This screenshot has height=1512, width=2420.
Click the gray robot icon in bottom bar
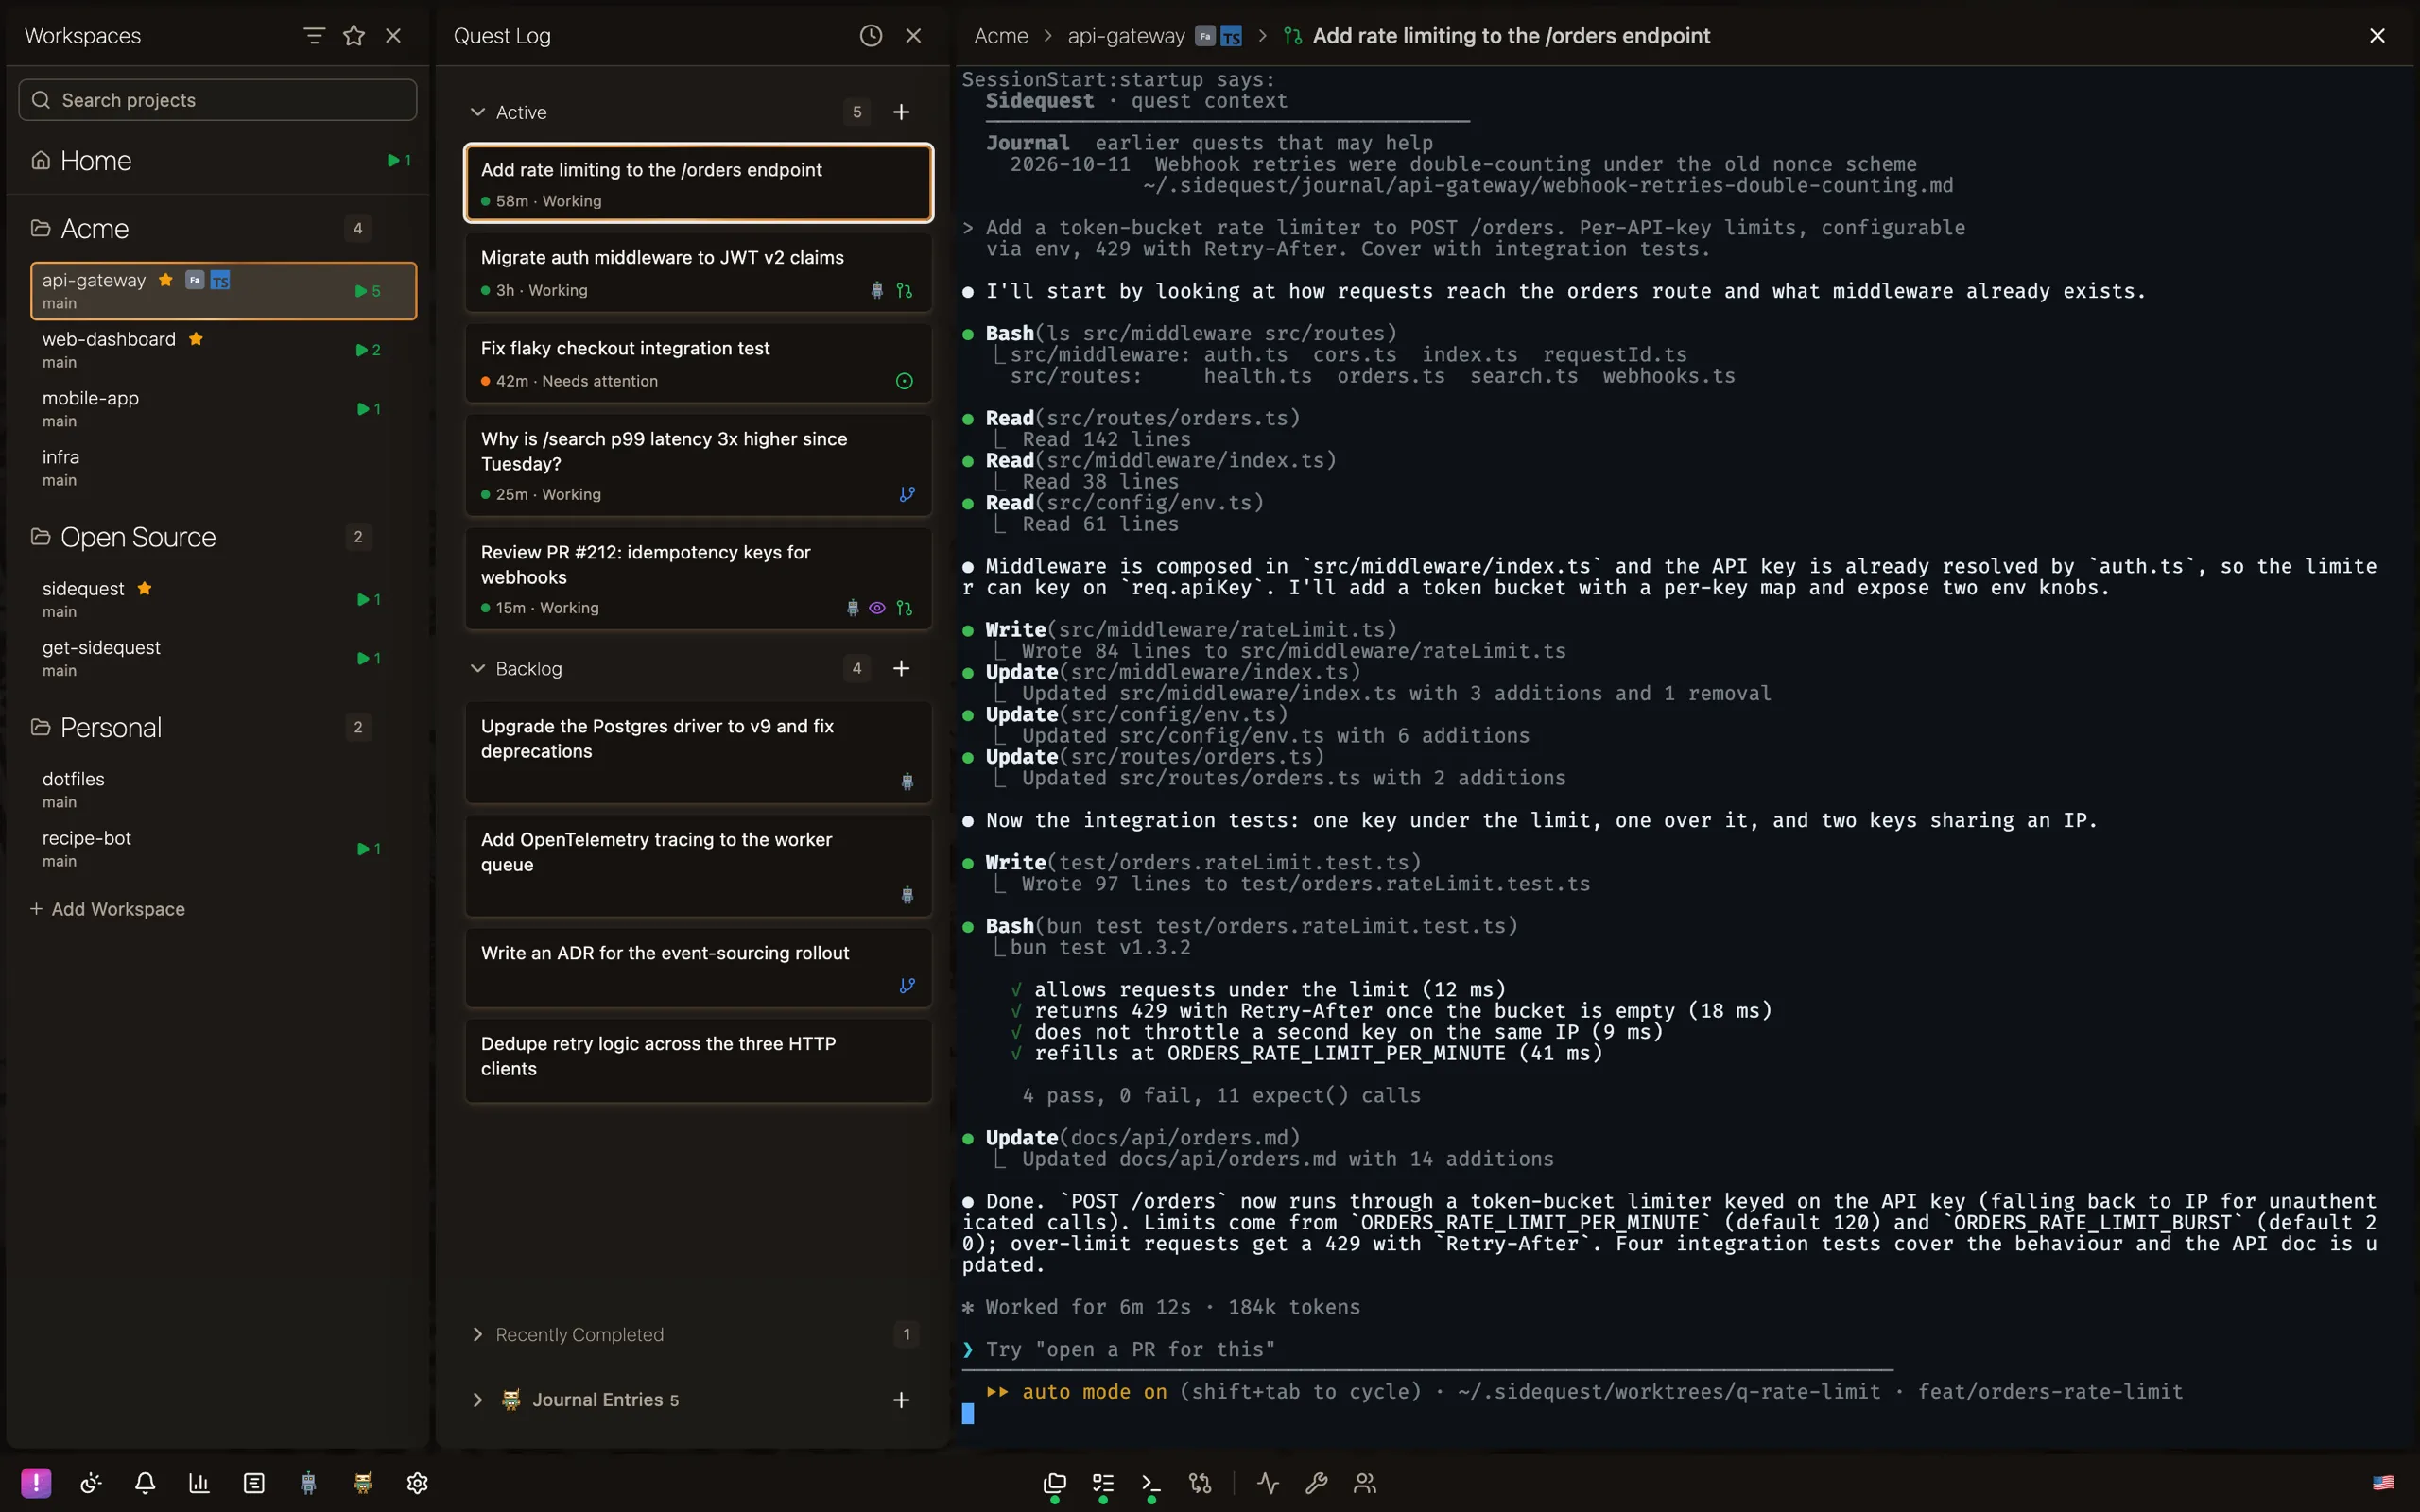pyautogui.click(x=308, y=1483)
